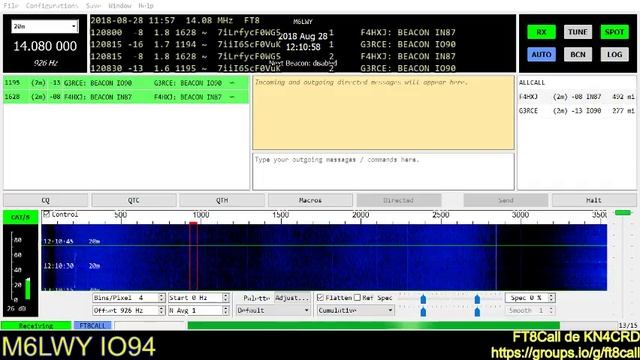
Task: Select G3RCE in the call activity list
Action: pyautogui.click(x=576, y=111)
